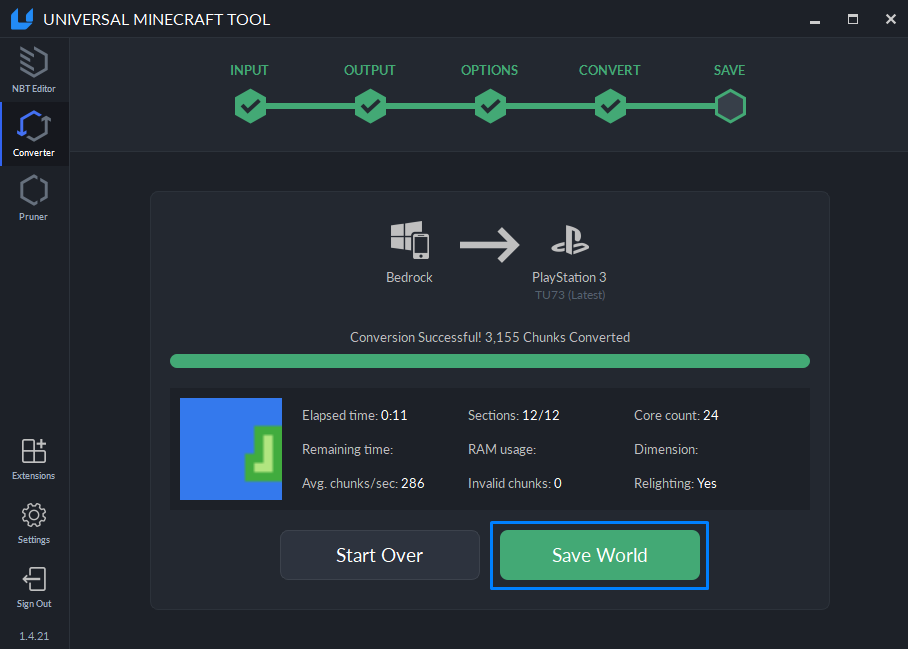Screen dimensions: 908x649
Task: Open the NBT Editor tool
Action: tap(34, 70)
